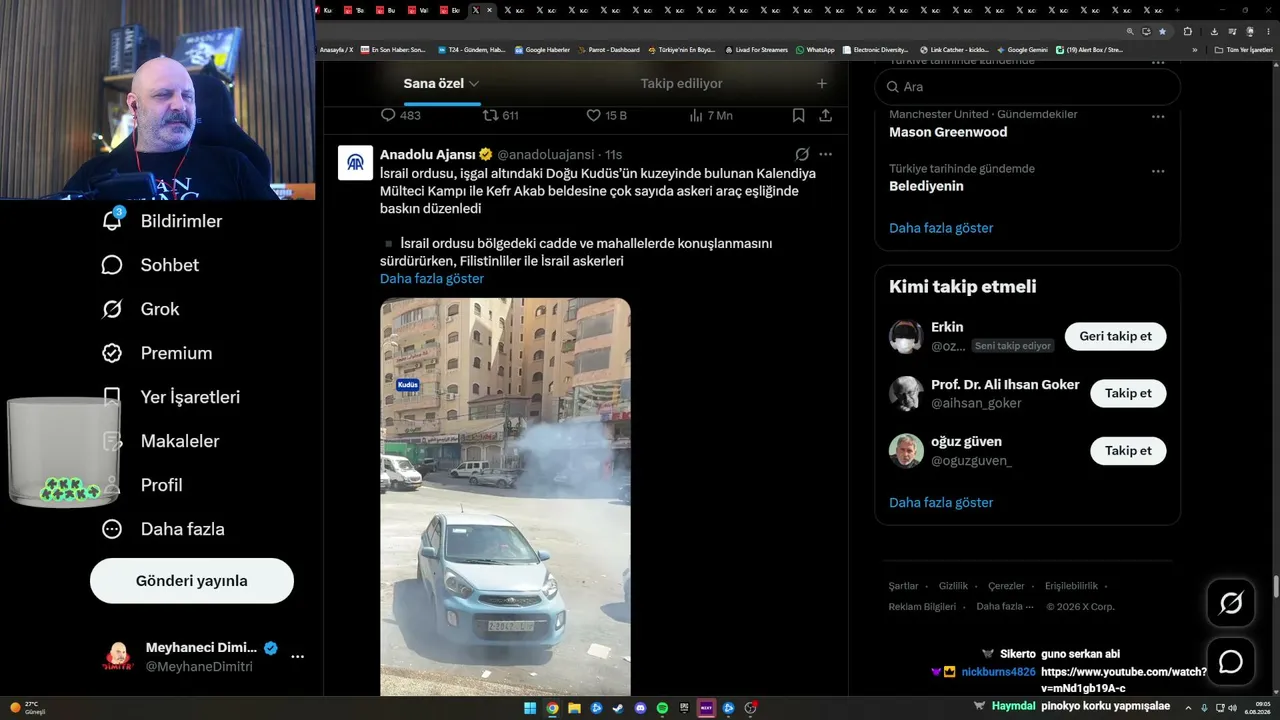Screen dimensions: 1280x720
Task: Show more trends with Daha fazla göster
Action: pos(941,228)
